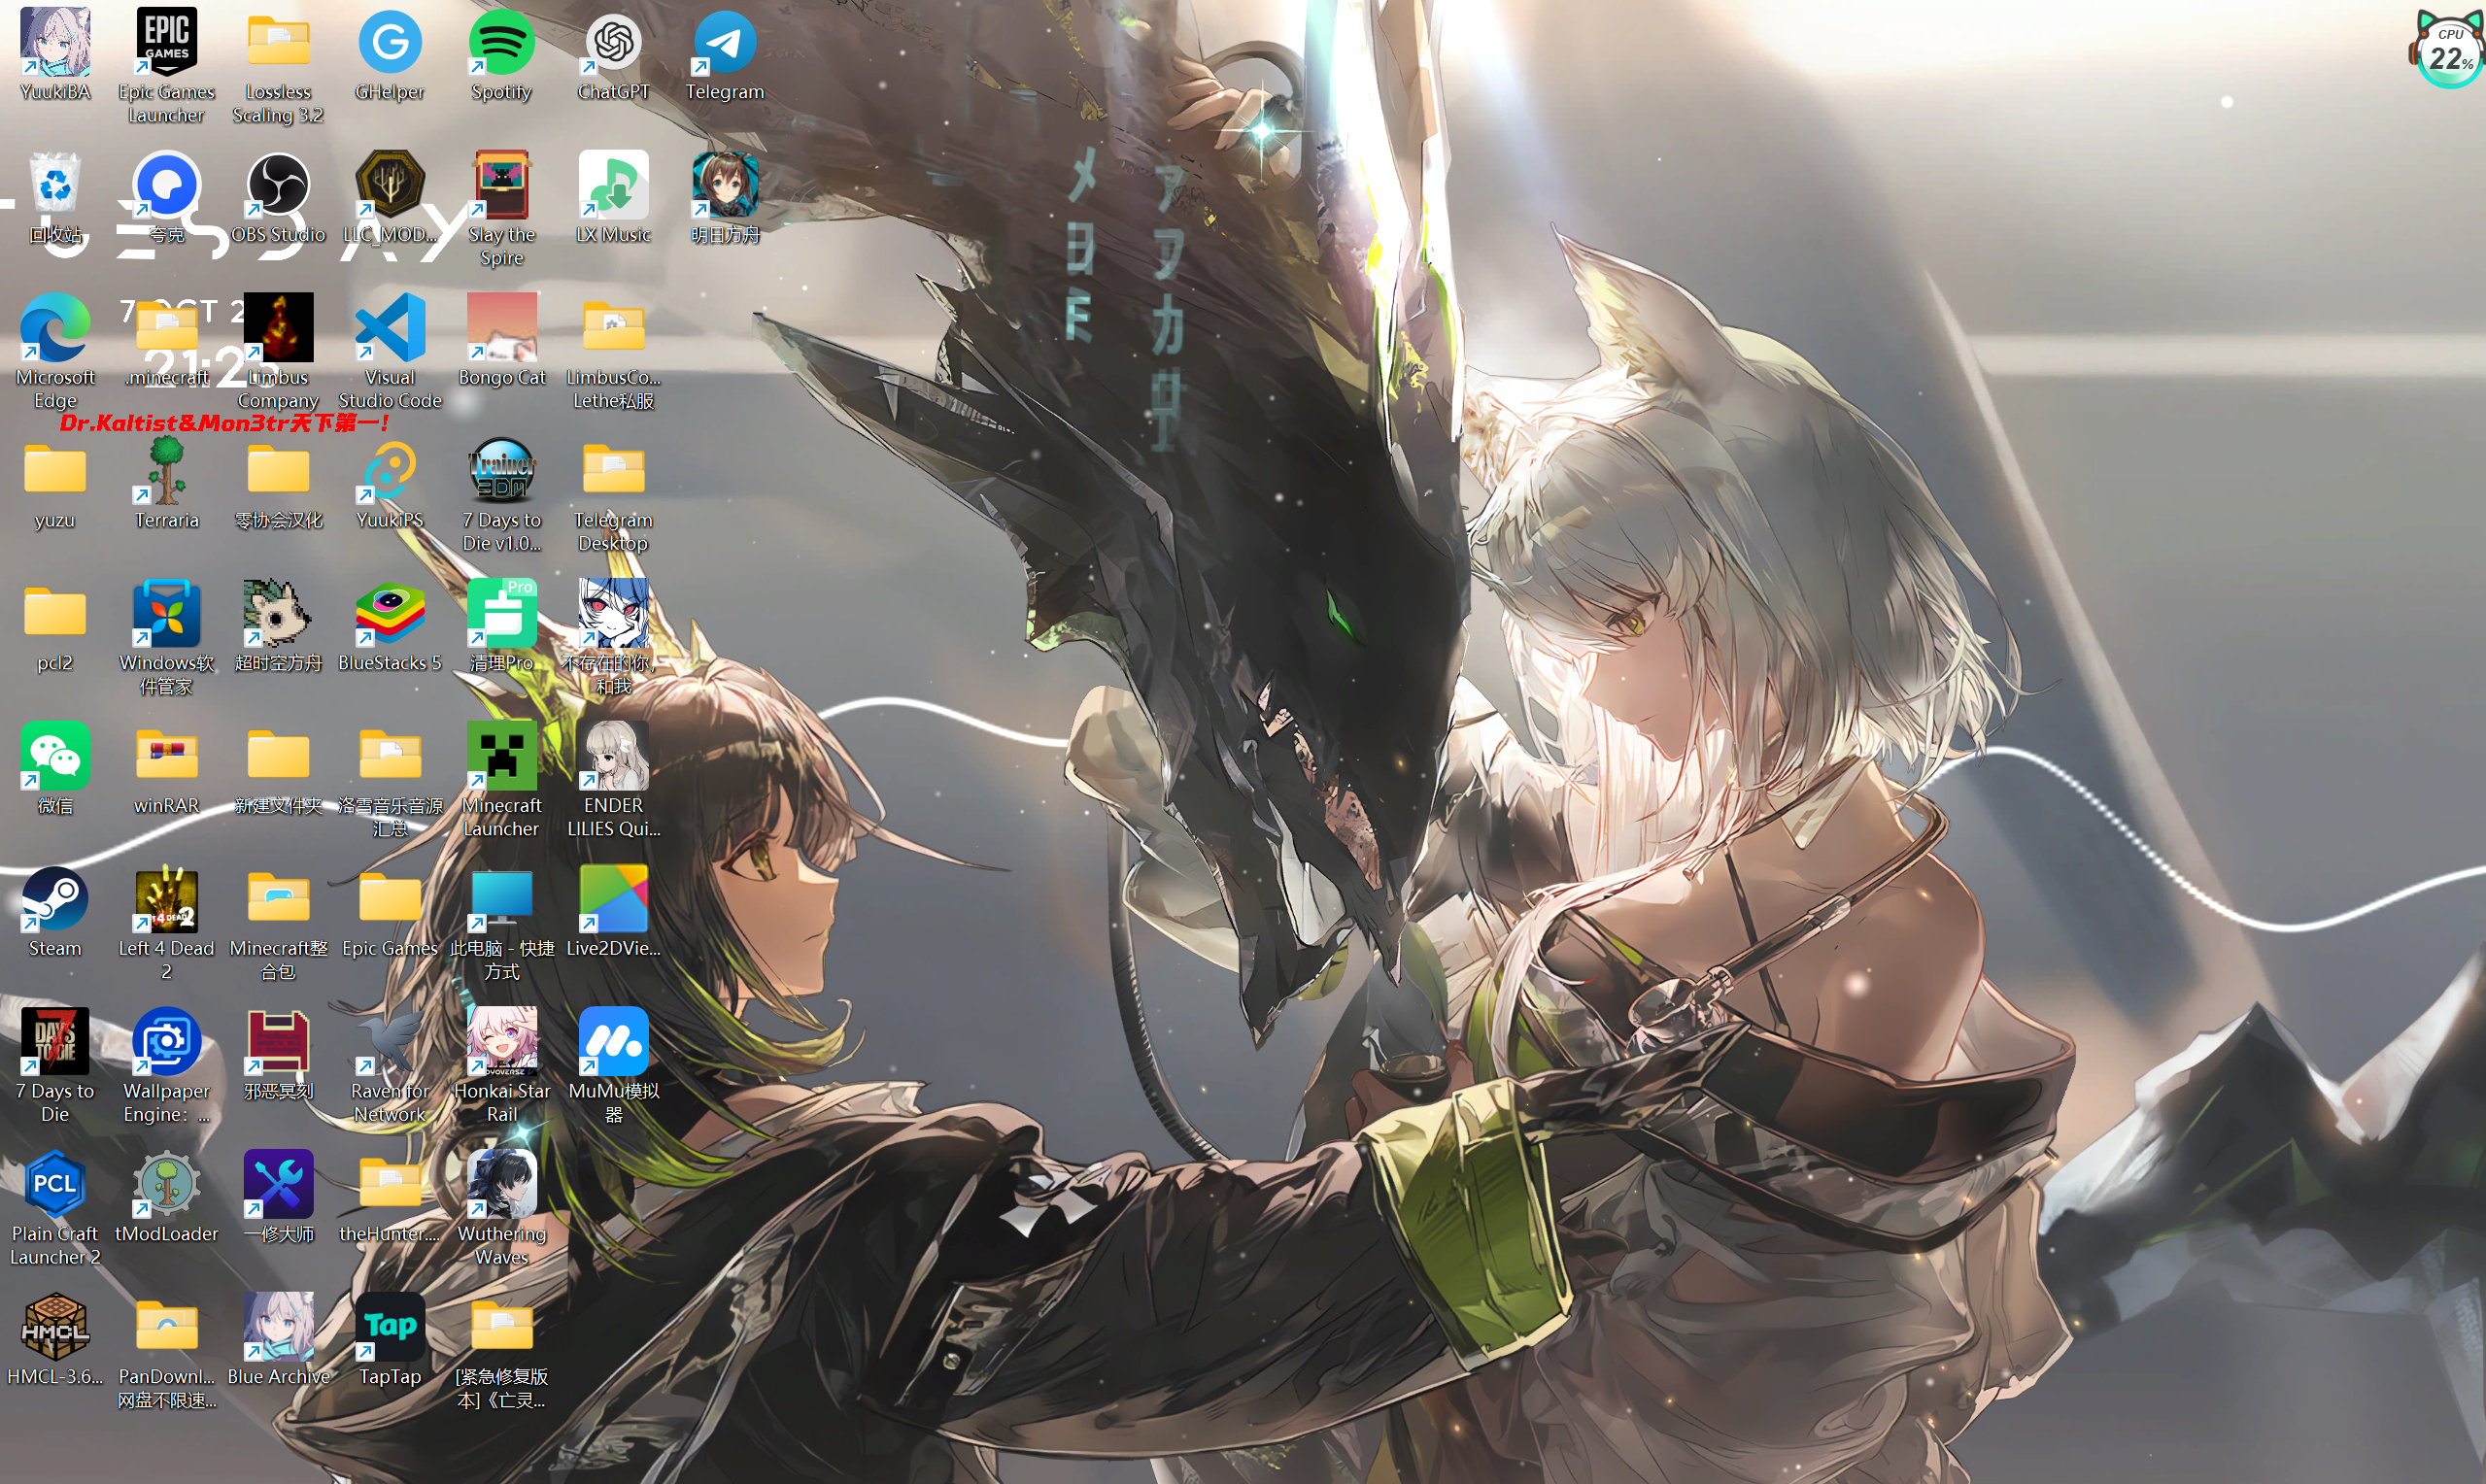Viewport: 2486px width, 1484px height.
Task: Select the Visual Studio Code shortcut
Action: click(390, 328)
